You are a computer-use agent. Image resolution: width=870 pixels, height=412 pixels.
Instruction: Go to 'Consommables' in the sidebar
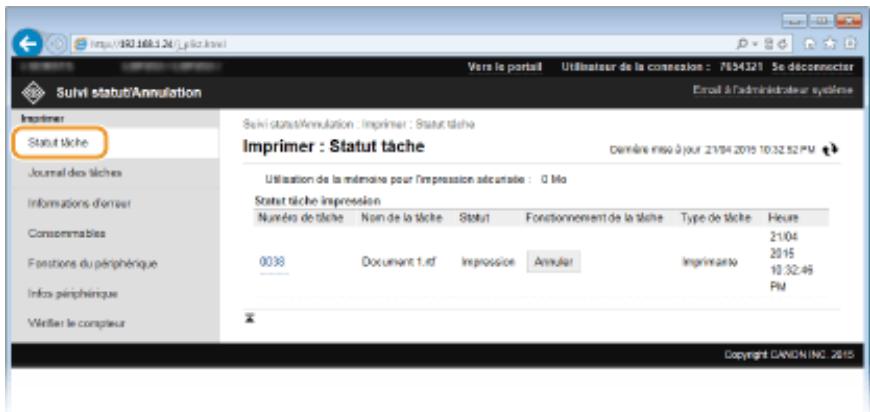point(67,233)
